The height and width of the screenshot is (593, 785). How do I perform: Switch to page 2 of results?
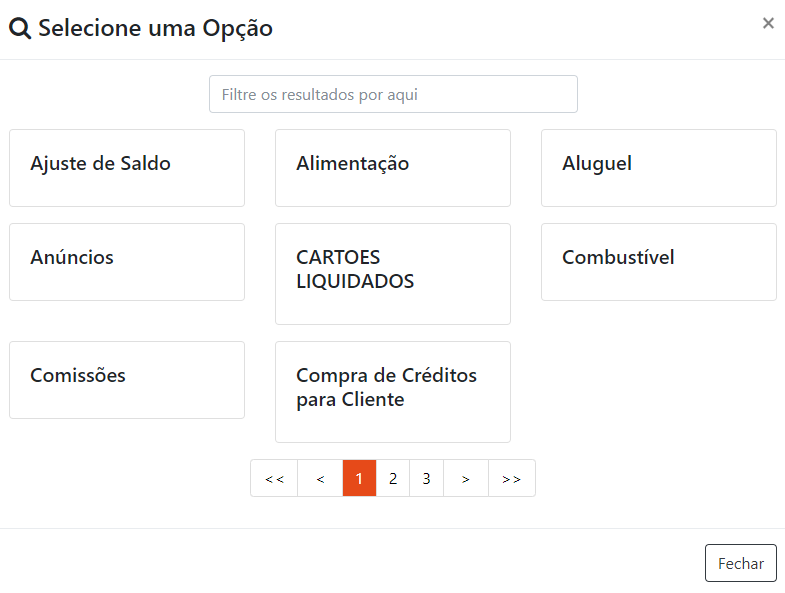click(393, 479)
